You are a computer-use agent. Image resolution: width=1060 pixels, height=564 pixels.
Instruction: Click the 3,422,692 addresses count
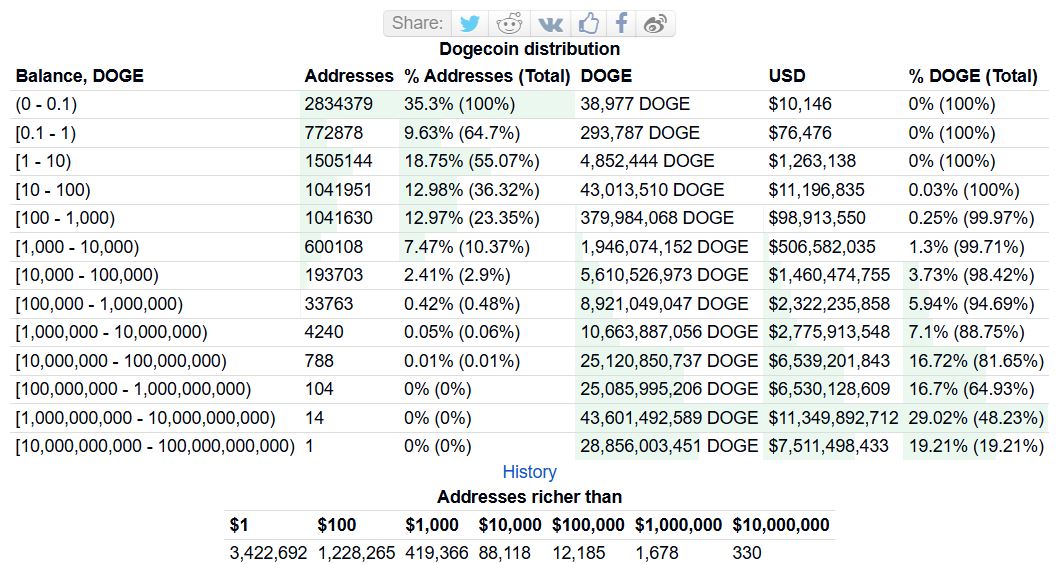click(x=268, y=553)
